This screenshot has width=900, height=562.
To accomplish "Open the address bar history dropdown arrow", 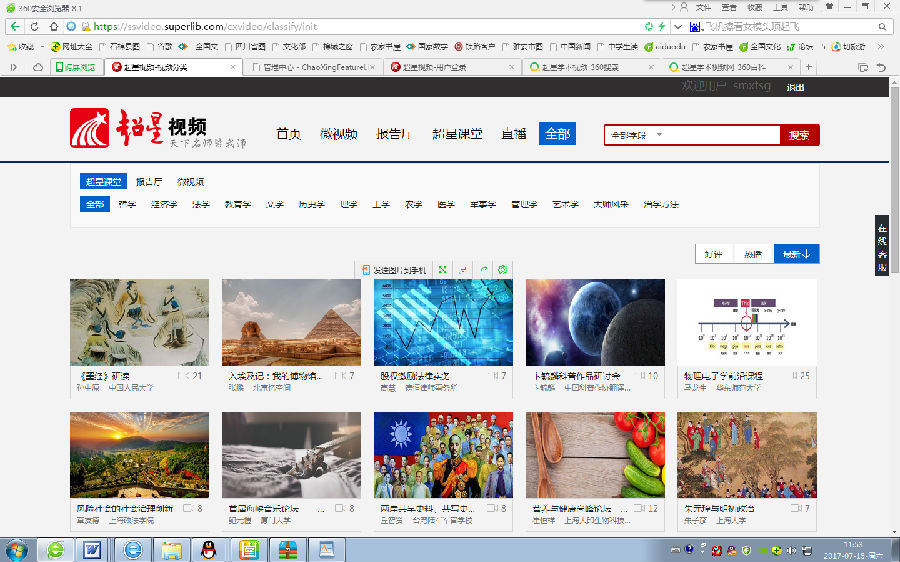I will (x=678, y=26).
